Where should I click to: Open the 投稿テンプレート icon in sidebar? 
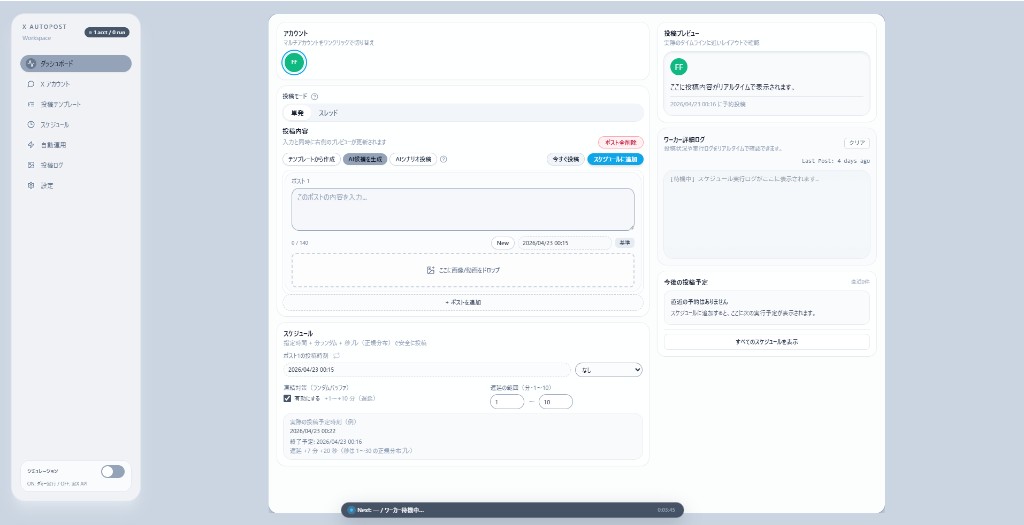pyautogui.click(x=31, y=104)
